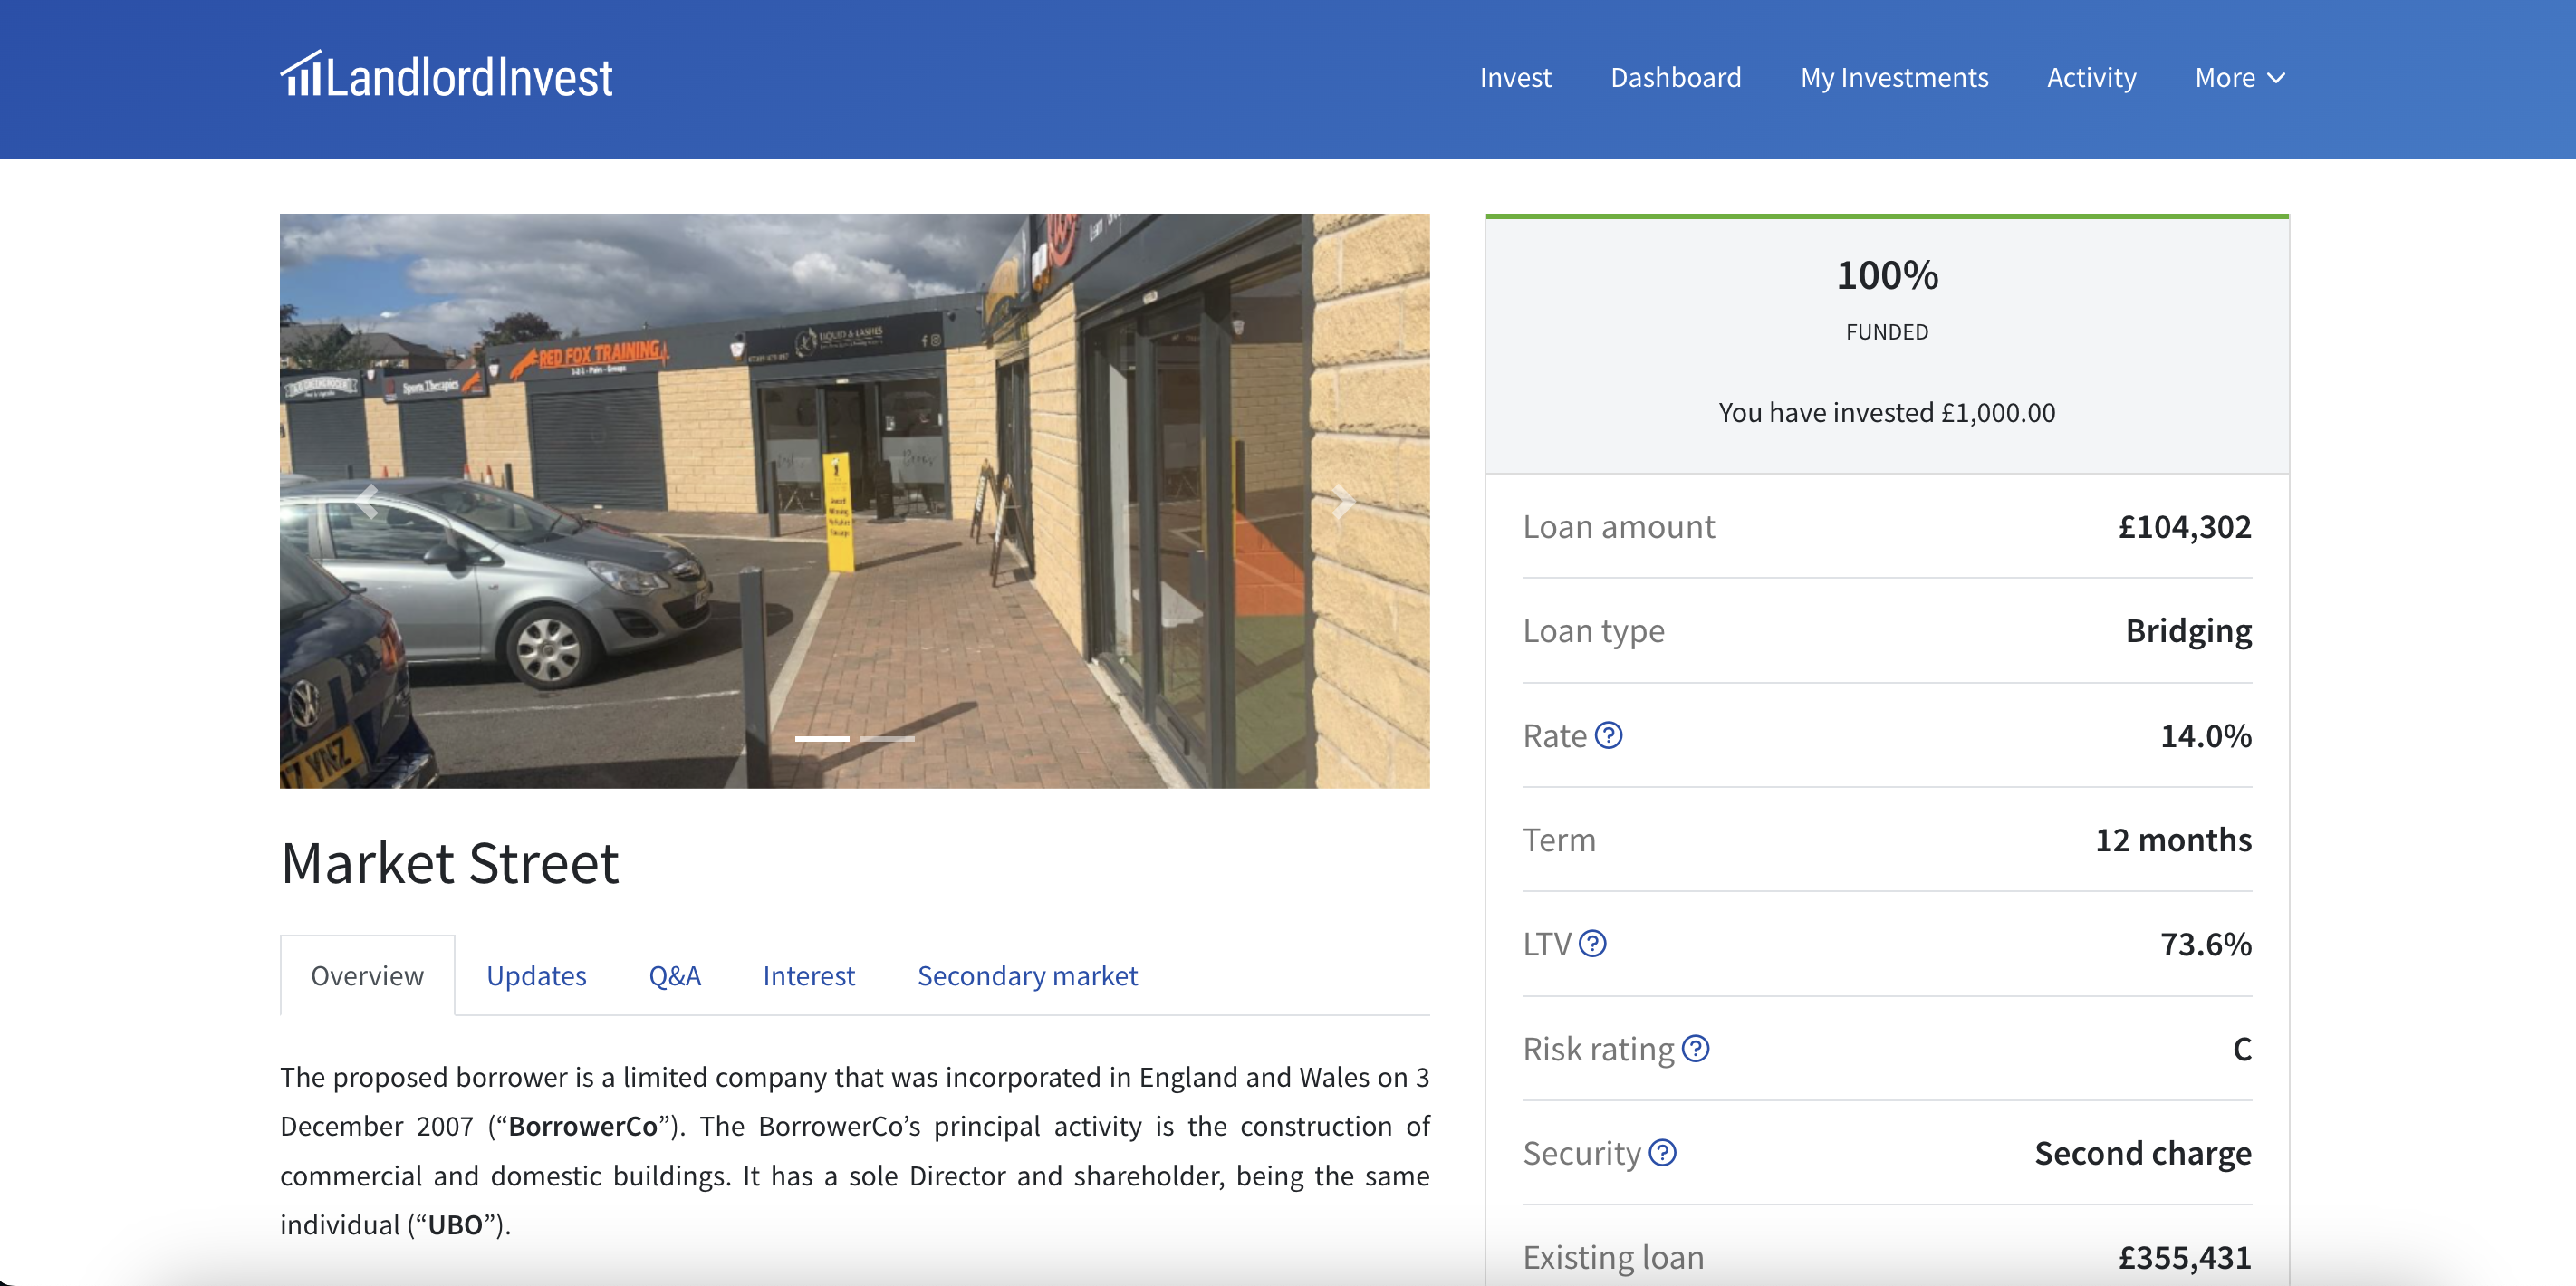Click the Bridging loan type value
This screenshot has height=1286, width=2576.
(2188, 630)
